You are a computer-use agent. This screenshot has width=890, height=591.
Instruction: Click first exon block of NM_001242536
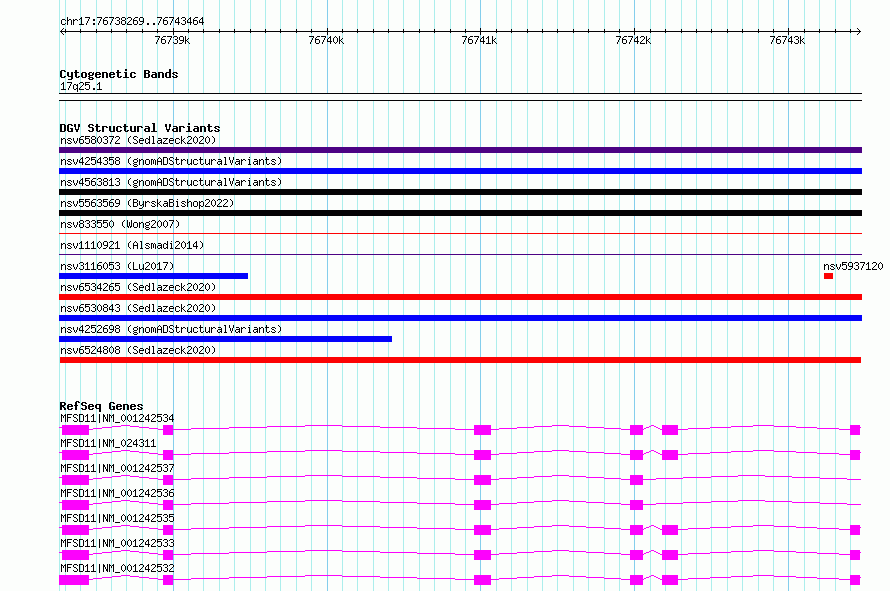tap(74, 505)
